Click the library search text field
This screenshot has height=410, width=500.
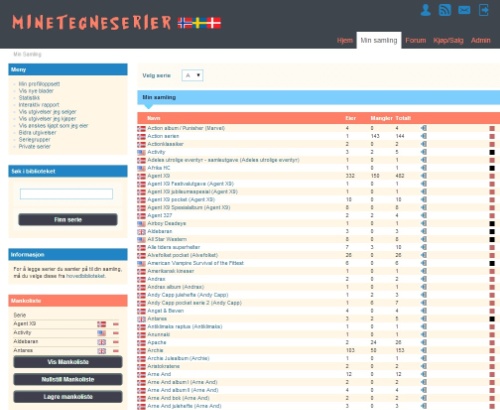click(x=66, y=194)
